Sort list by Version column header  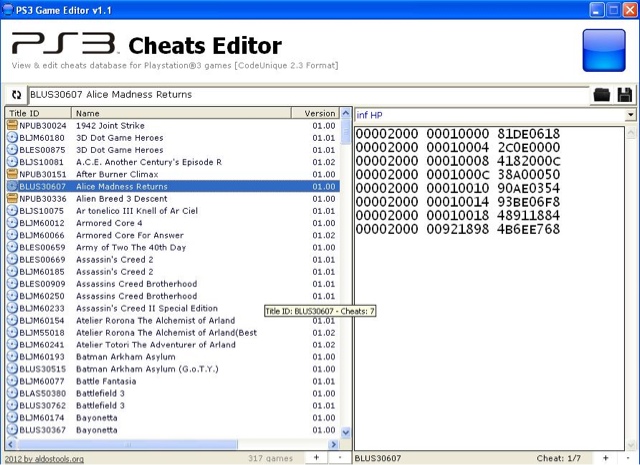(x=315, y=113)
